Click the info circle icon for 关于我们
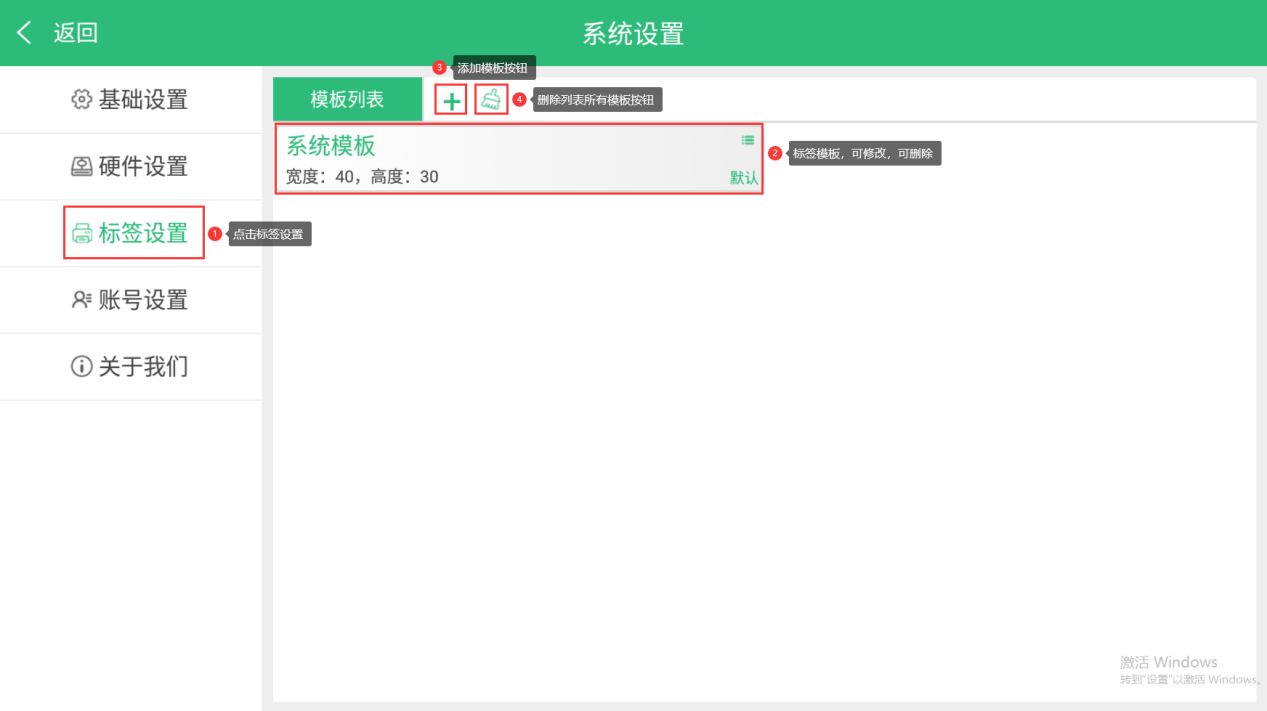 [81, 367]
